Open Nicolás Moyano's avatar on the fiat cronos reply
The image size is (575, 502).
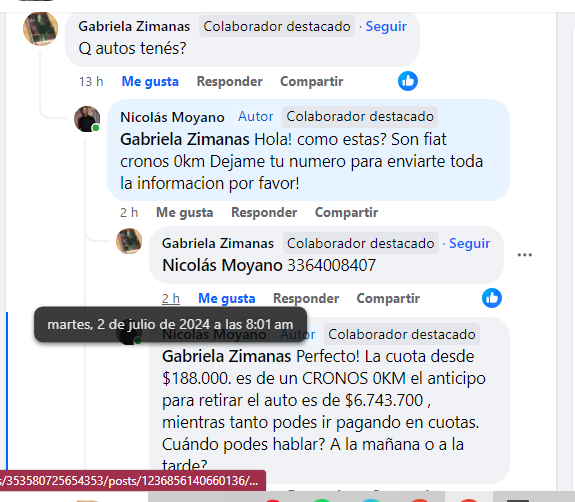click(87, 119)
